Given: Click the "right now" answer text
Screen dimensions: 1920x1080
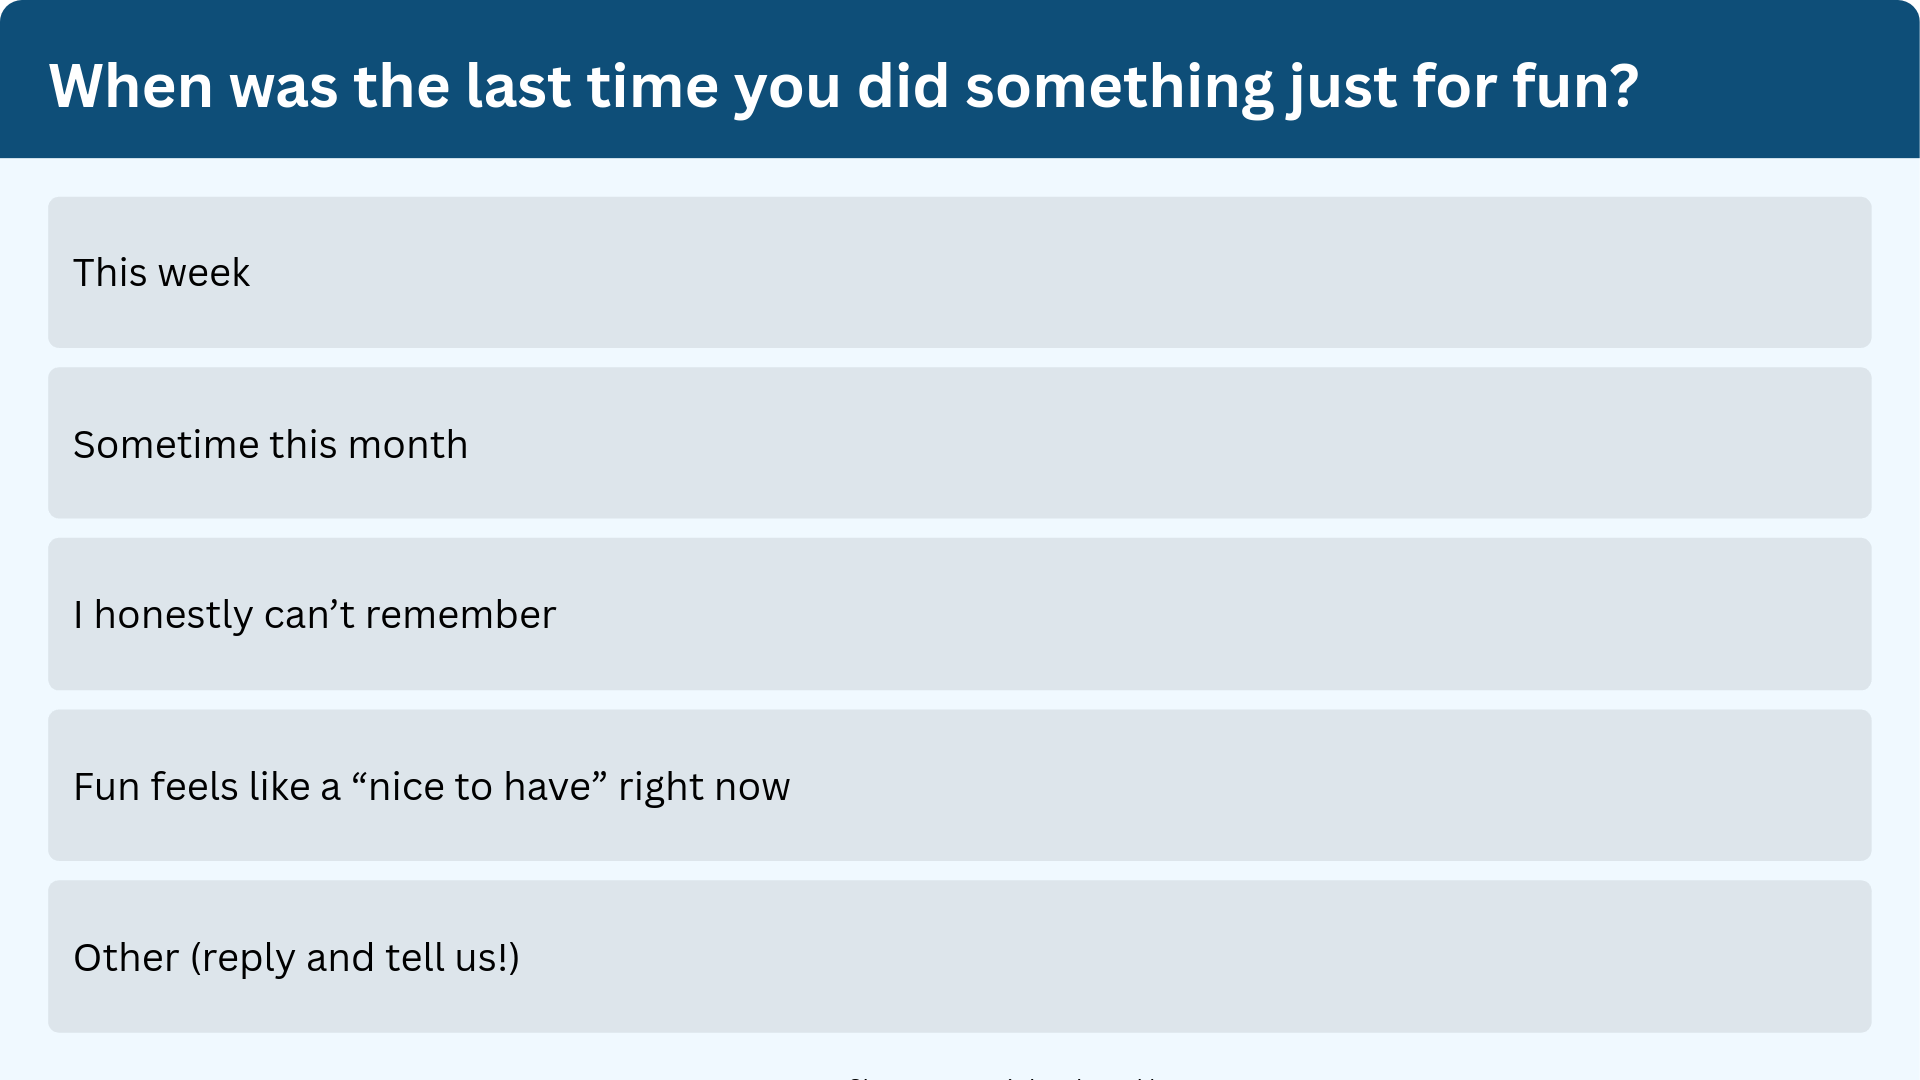Looking at the screenshot, I should tap(704, 787).
